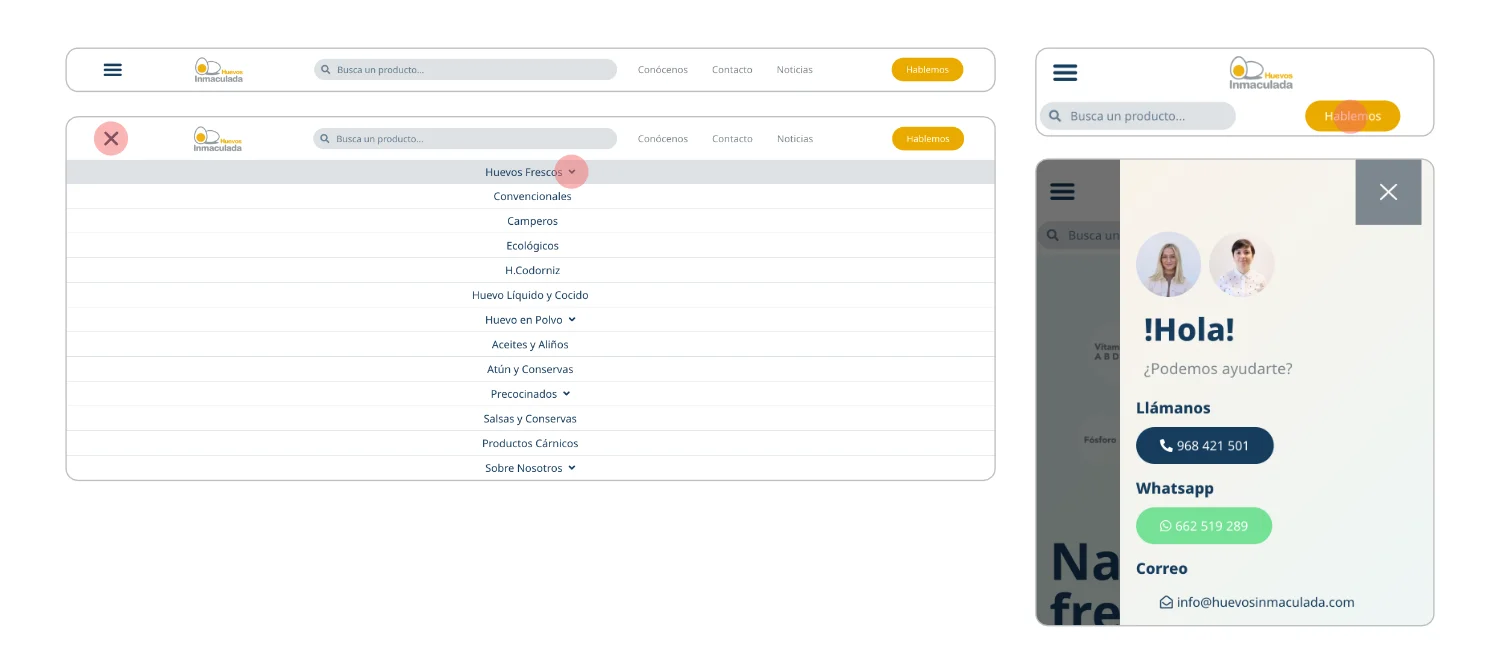Open Ecológicos menu entry
Image resolution: width=1500 pixels, height=665 pixels.
pos(532,246)
